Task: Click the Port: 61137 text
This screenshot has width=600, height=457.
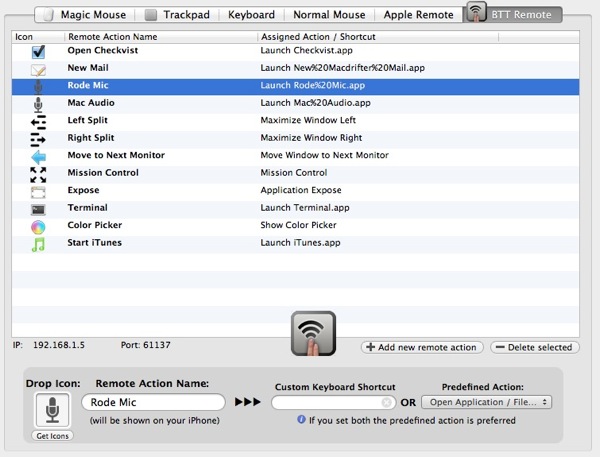Action: point(145,345)
